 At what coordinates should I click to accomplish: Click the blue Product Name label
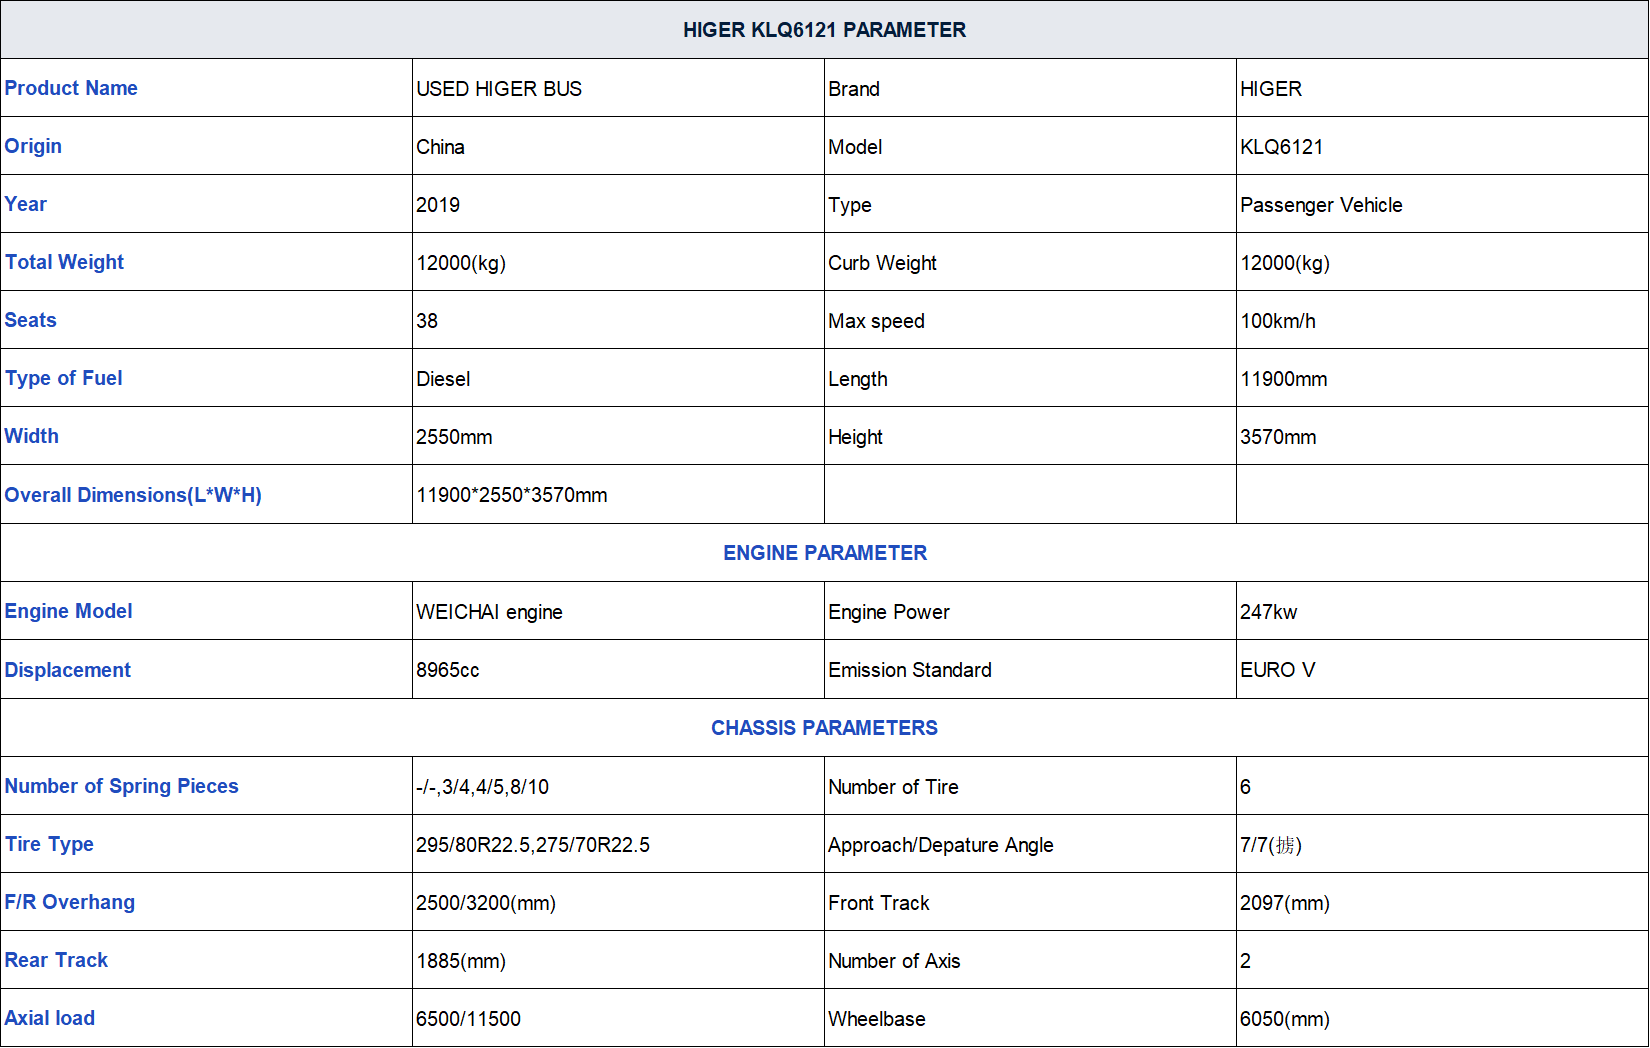(x=71, y=88)
